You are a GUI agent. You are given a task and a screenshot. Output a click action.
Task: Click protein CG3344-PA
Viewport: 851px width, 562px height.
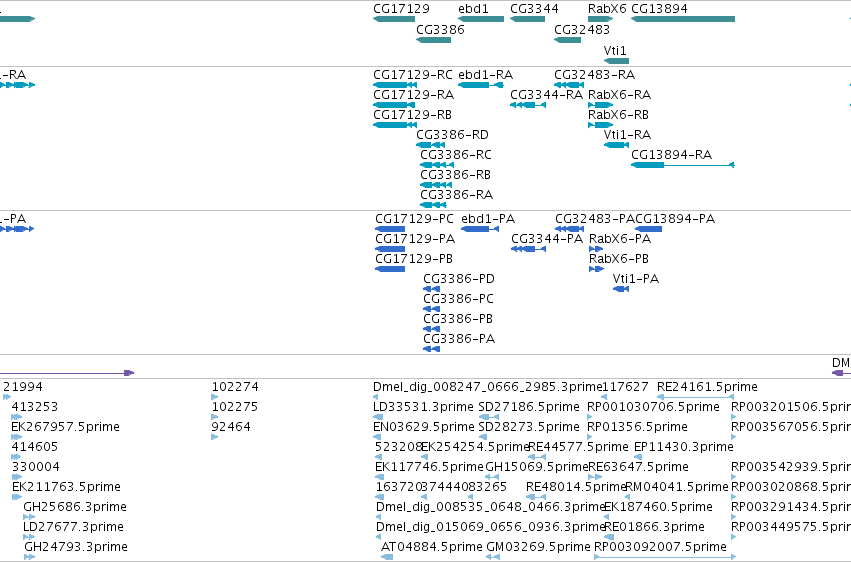(529, 249)
